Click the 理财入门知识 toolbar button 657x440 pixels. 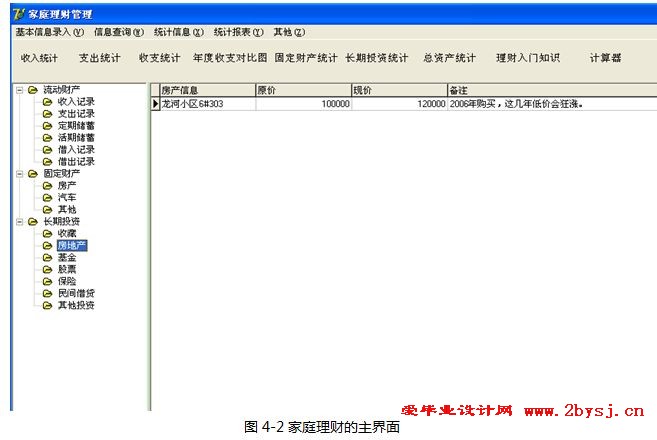click(528, 58)
